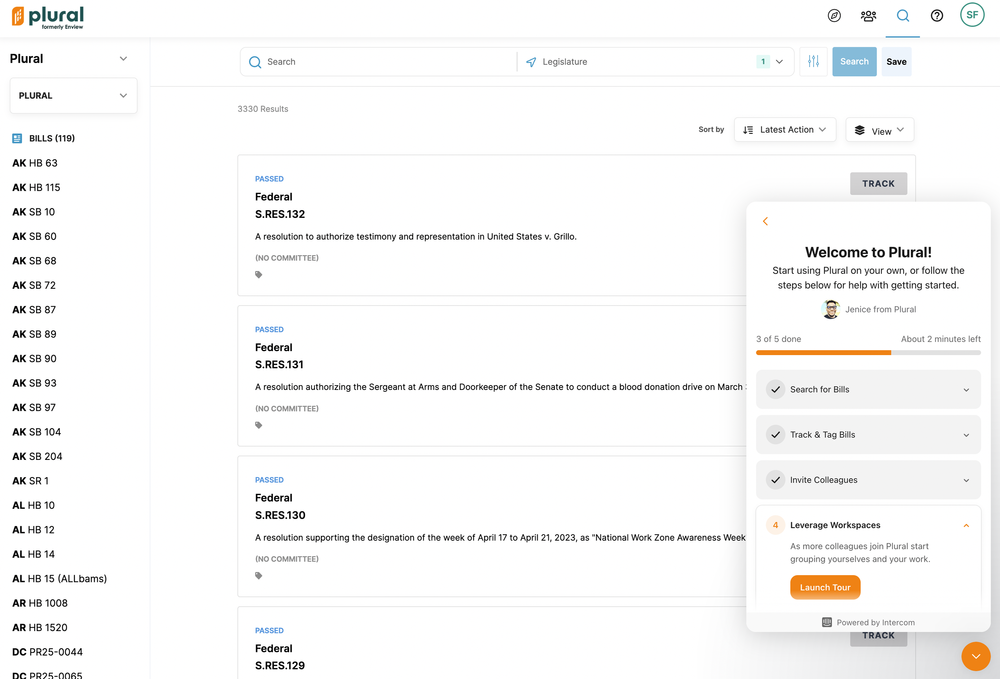Click the Plural logo

tap(47, 17)
